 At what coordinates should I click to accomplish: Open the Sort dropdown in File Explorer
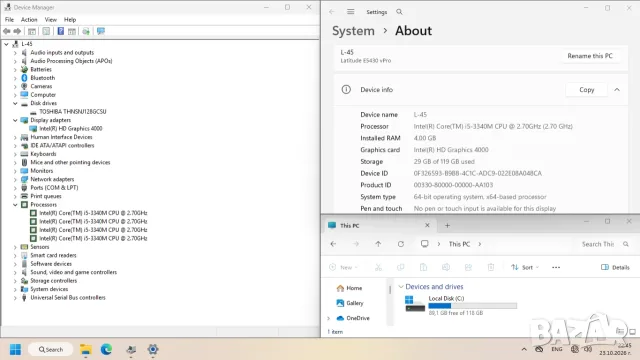(x=525, y=267)
